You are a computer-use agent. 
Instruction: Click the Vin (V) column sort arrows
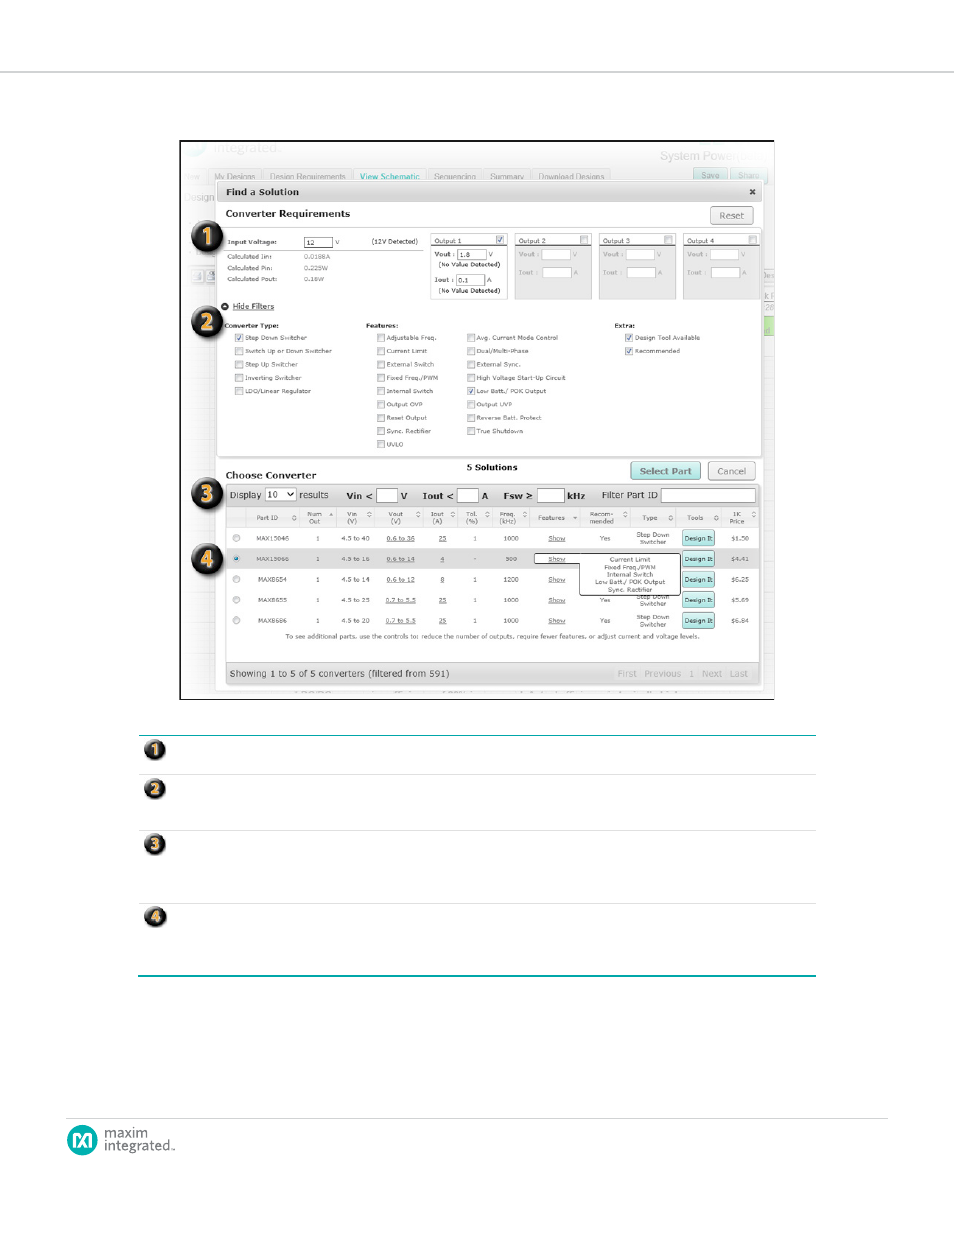click(369, 515)
